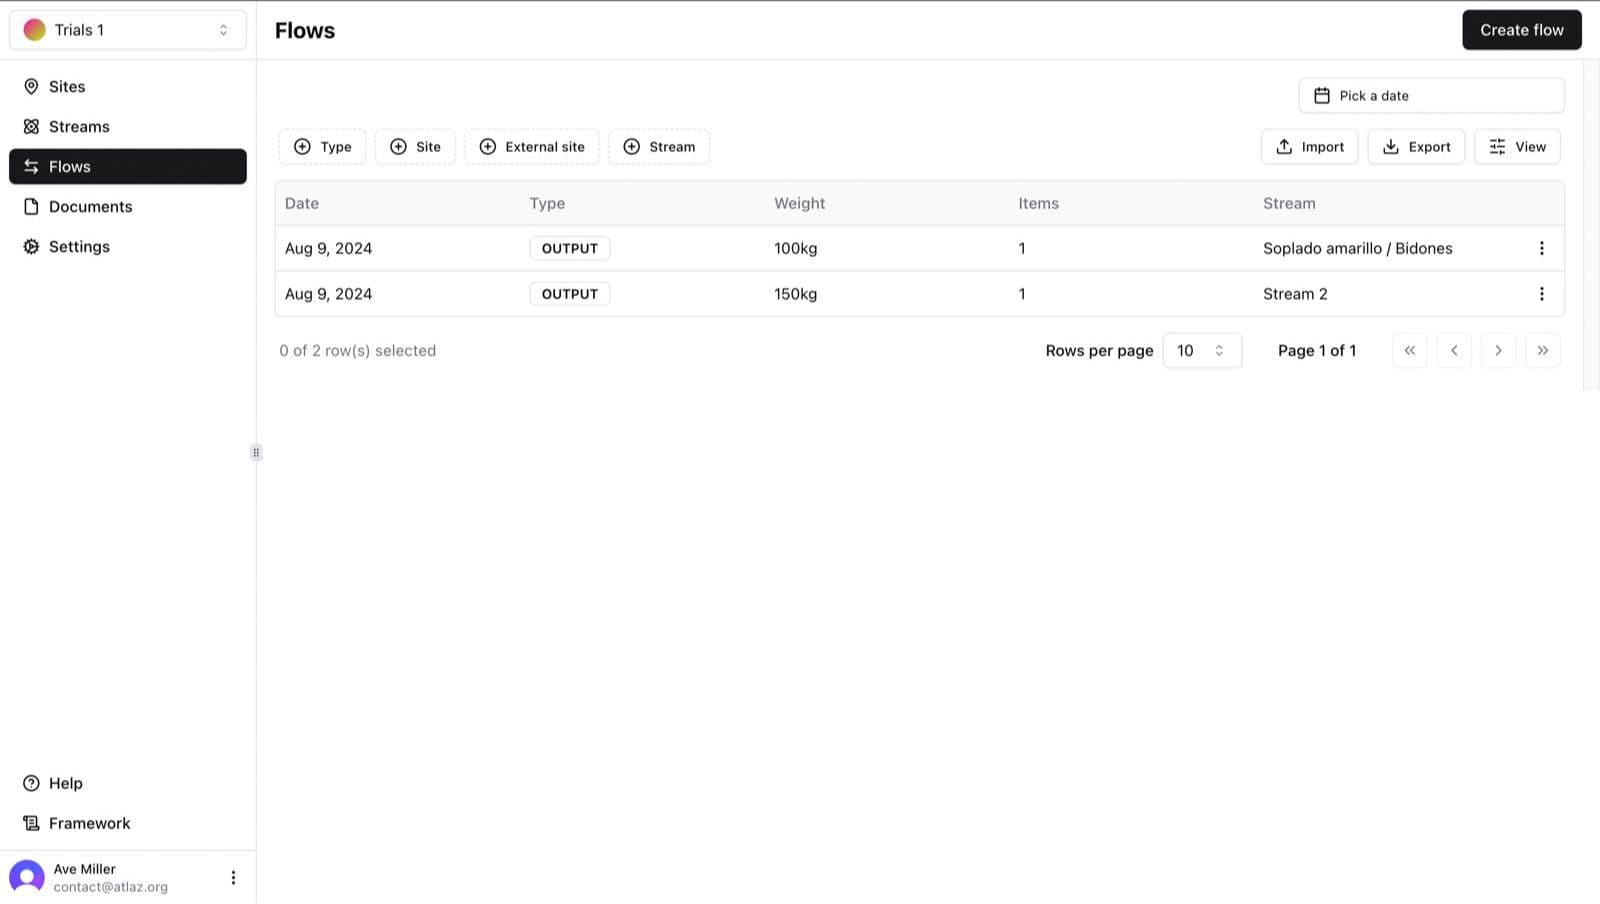
Task: Open the Pick a date selector
Action: [x=1430, y=96]
